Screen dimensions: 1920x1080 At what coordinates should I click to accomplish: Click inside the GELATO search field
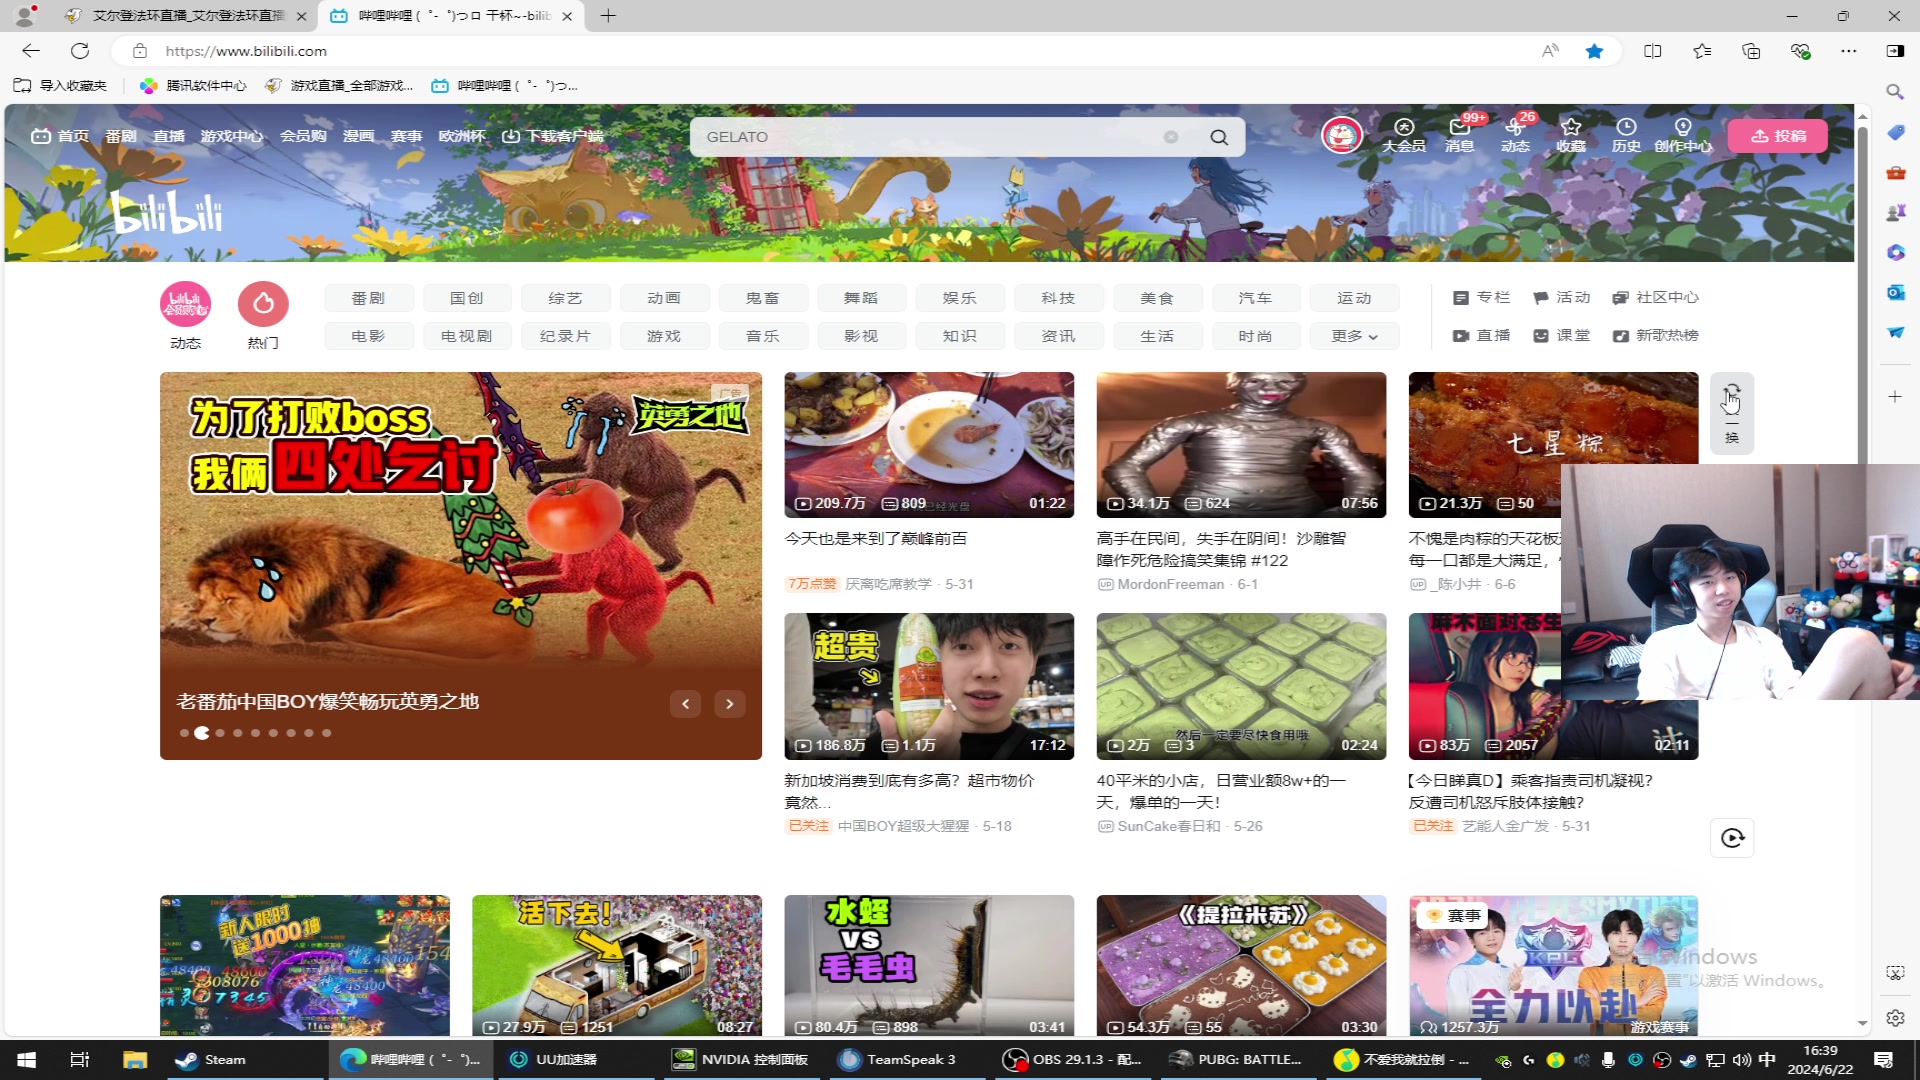(930, 137)
